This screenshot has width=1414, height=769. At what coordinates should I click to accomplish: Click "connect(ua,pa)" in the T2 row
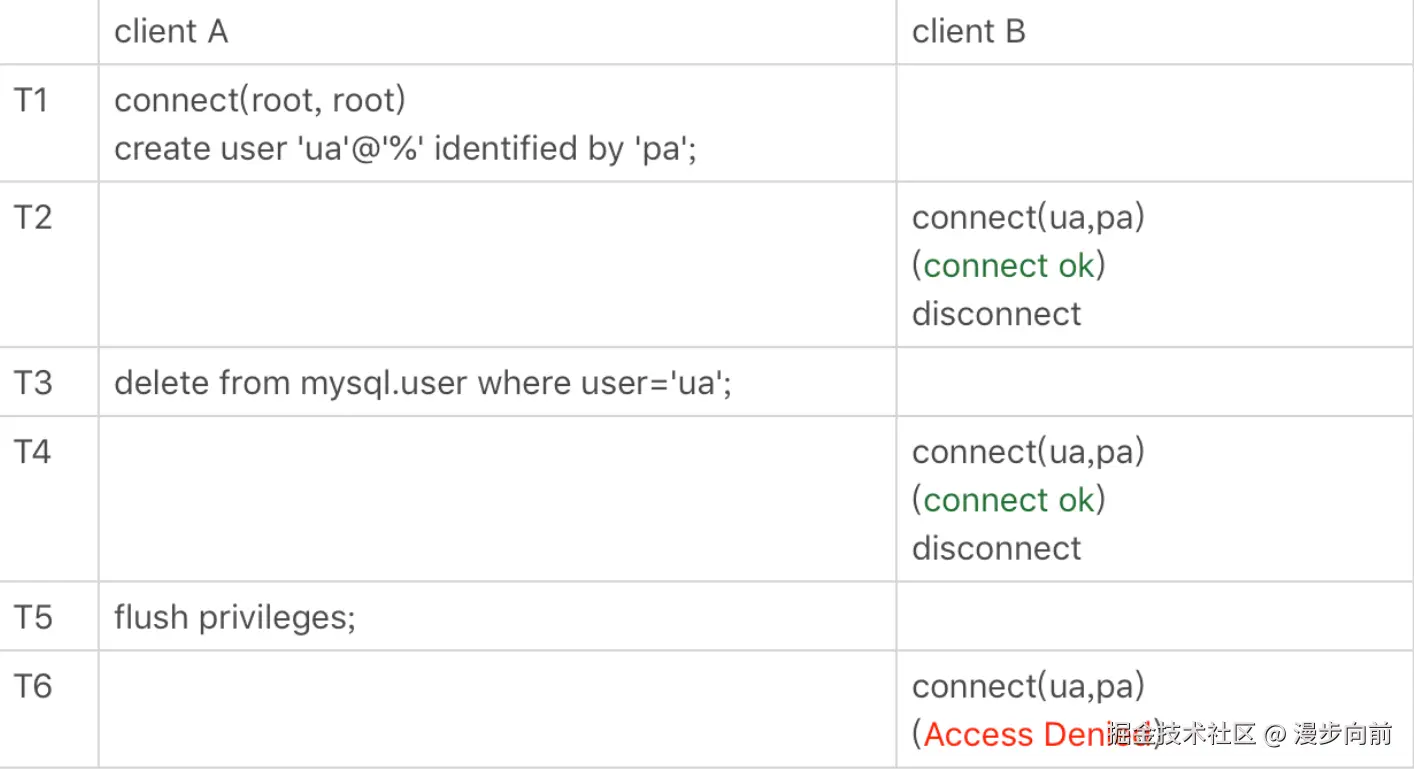point(1028,217)
